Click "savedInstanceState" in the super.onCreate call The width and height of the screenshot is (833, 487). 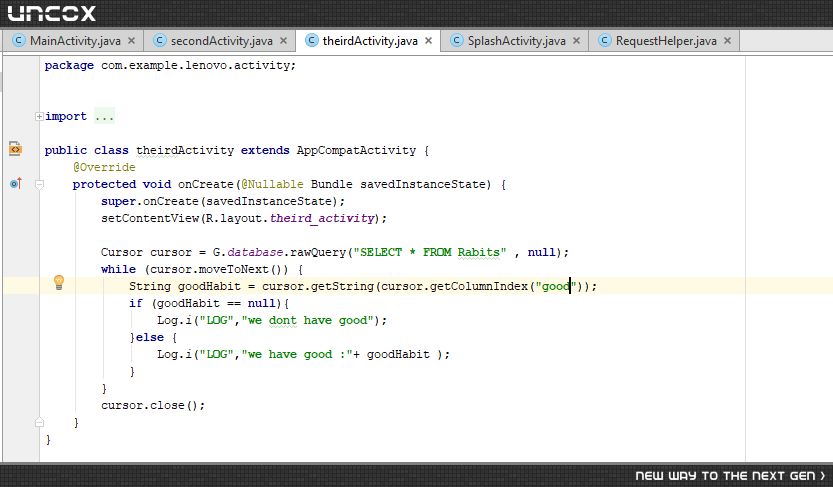[269, 201]
